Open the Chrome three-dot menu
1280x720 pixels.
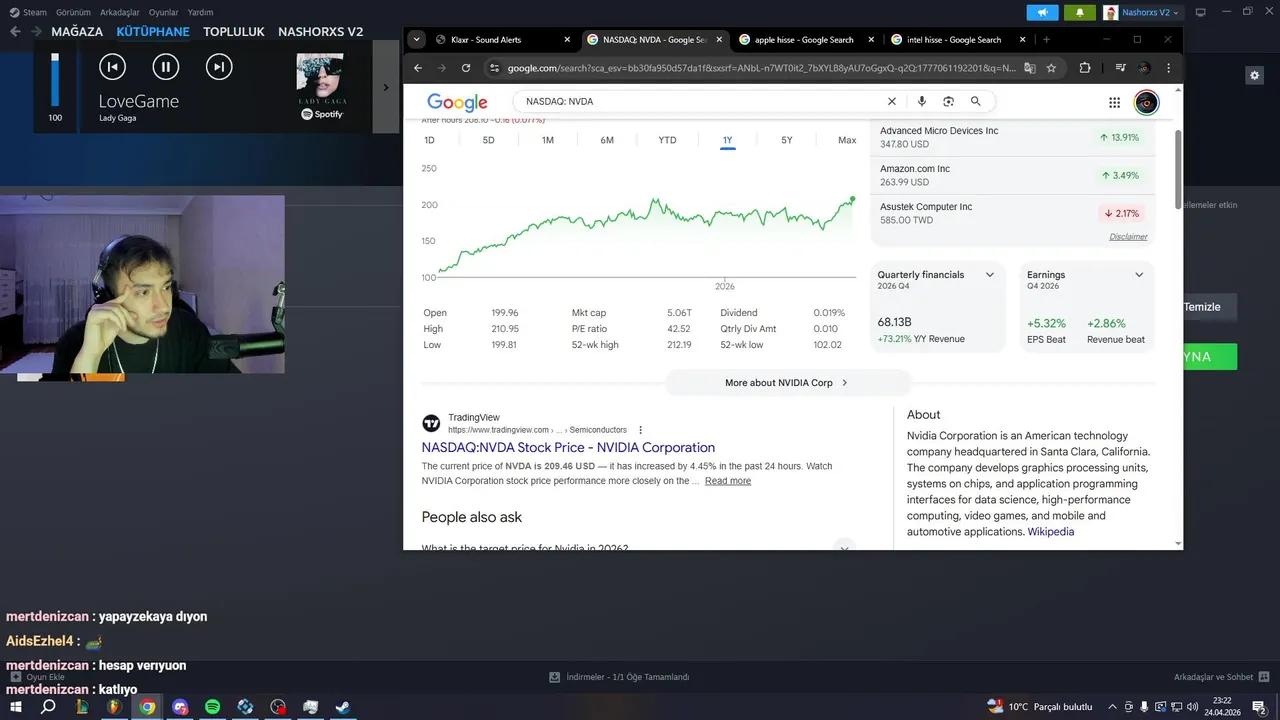click(x=1168, y=68)
